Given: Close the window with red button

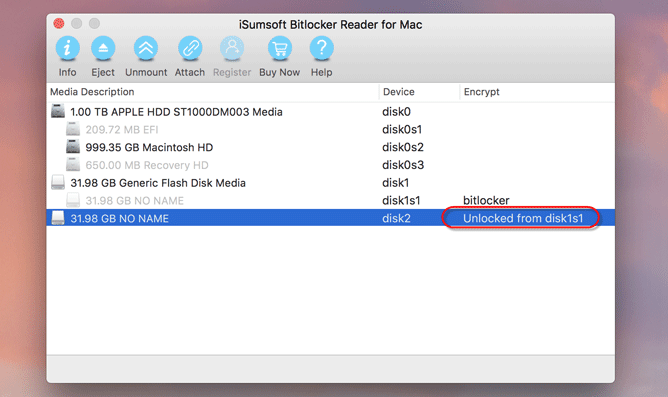Looking at the screenshot, I should 59,23.
